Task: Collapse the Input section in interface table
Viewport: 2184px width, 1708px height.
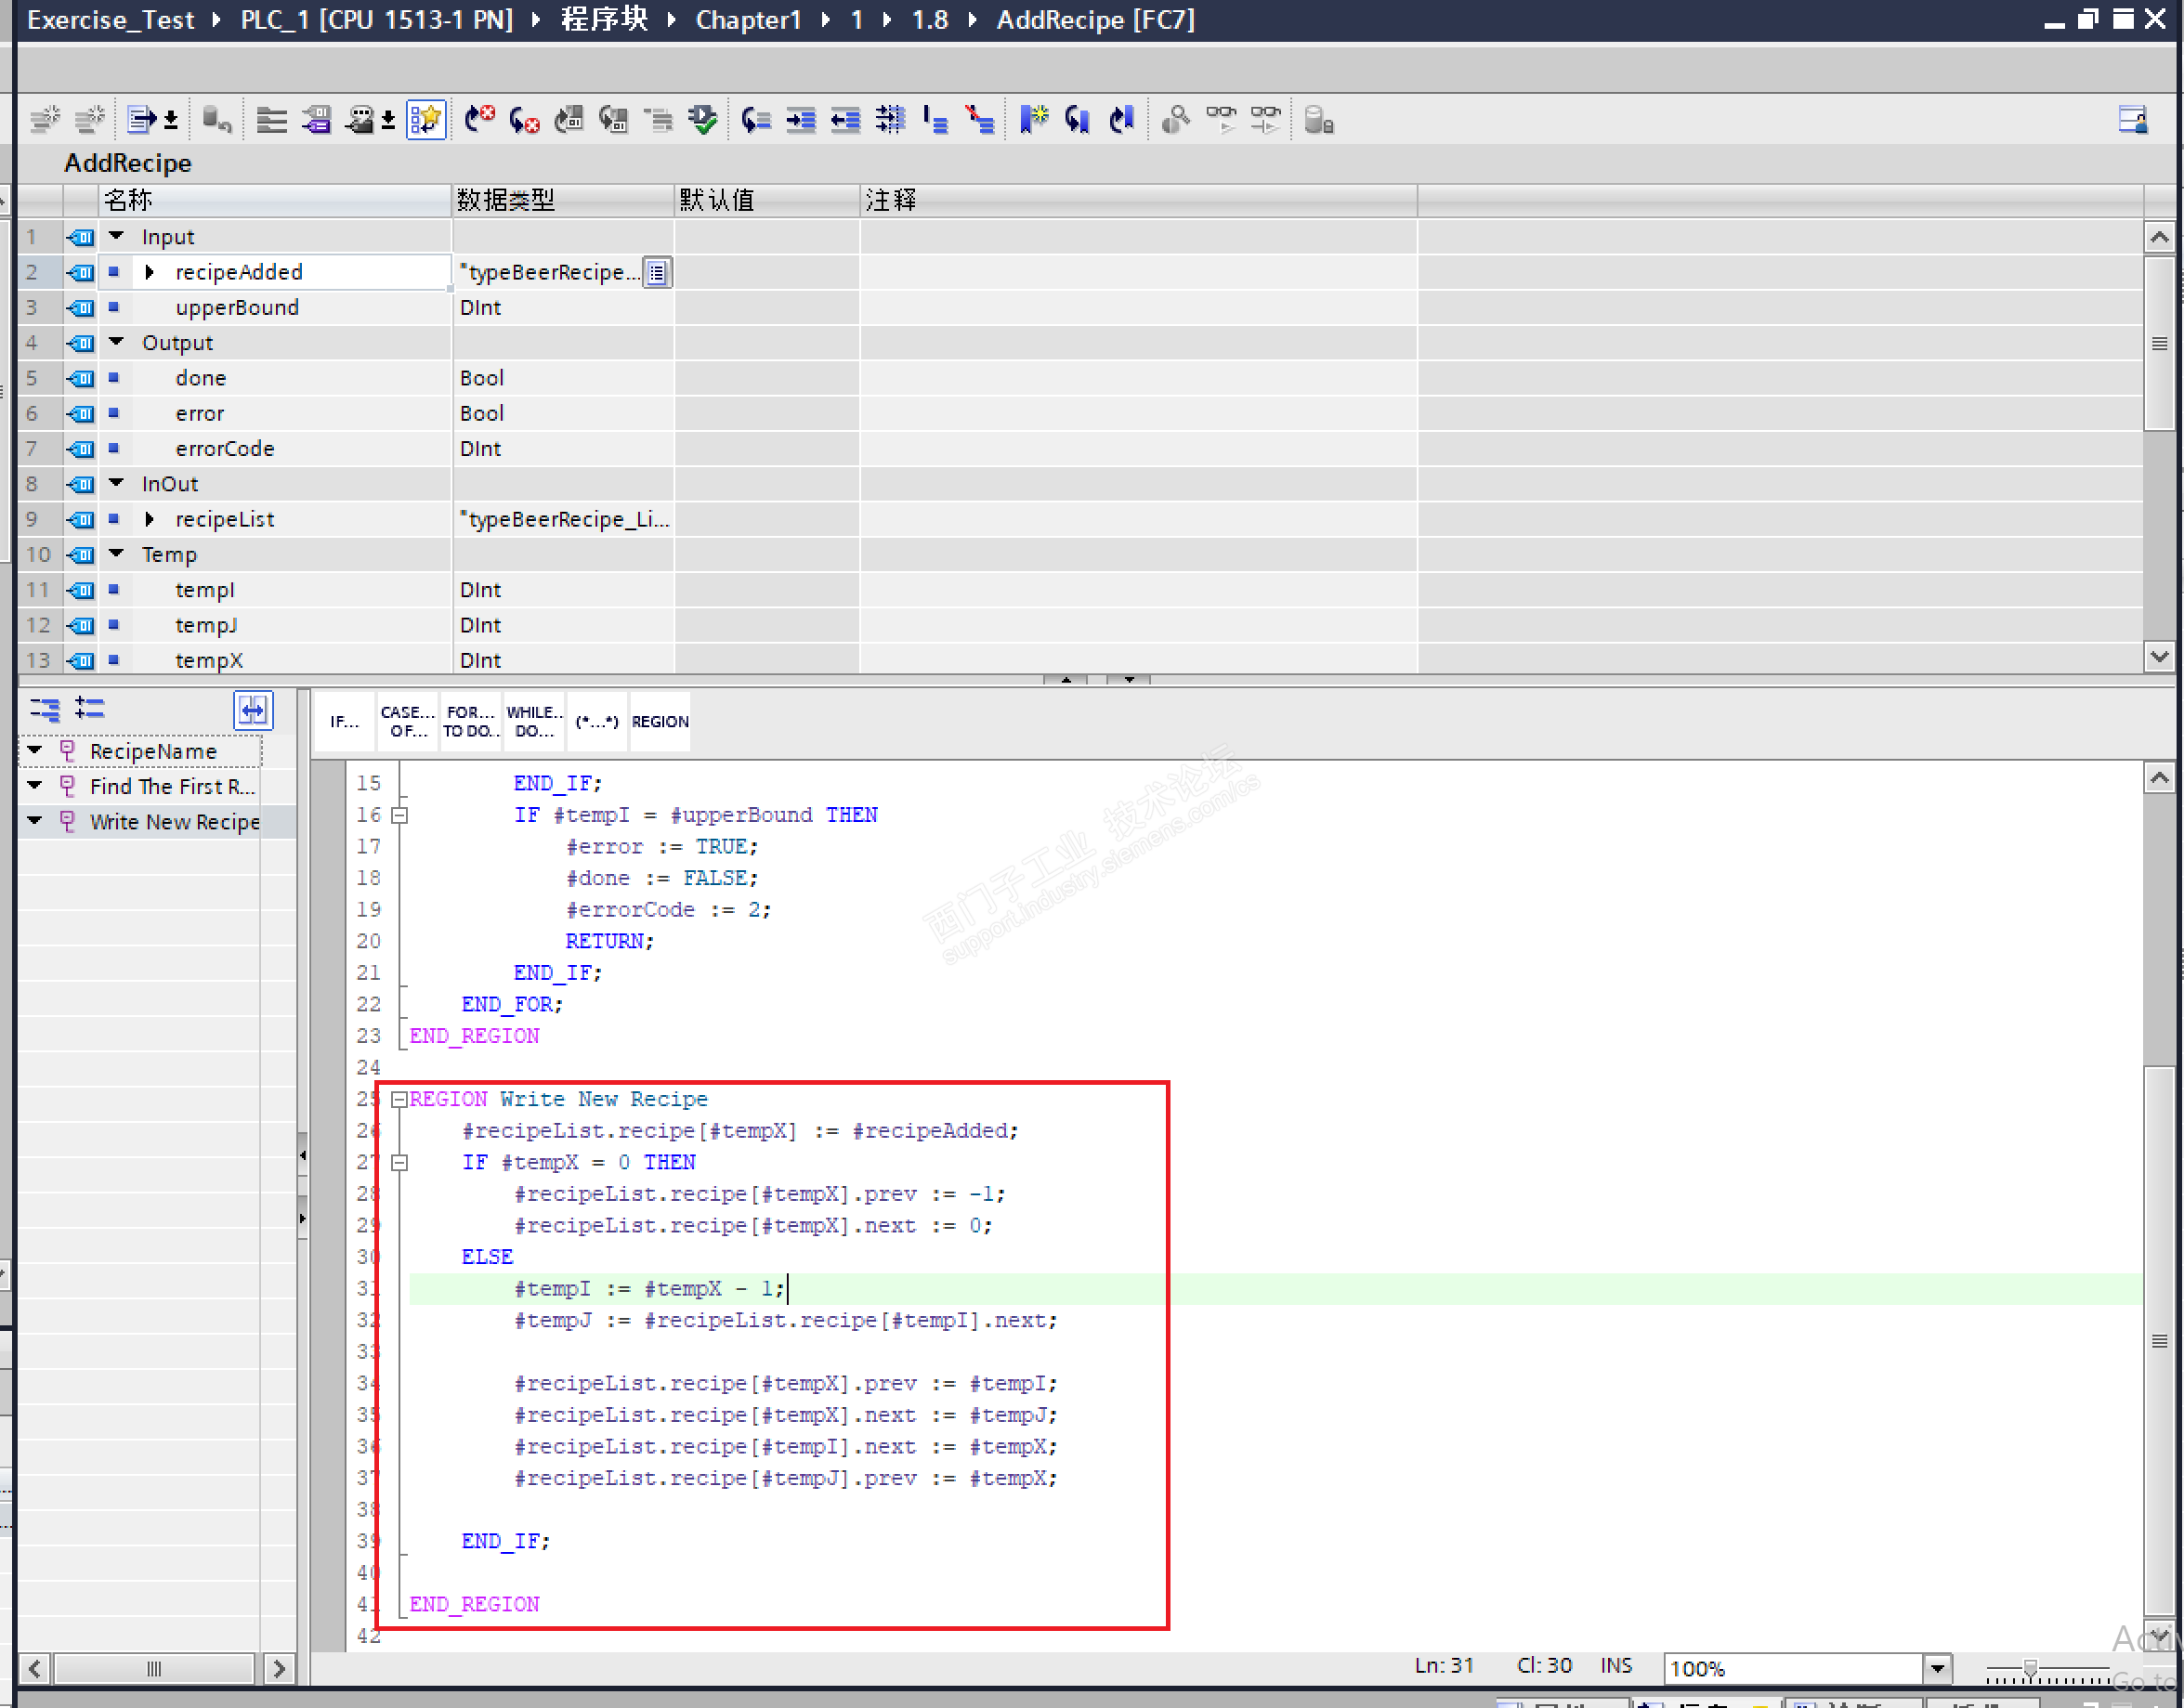Action: 117,236
